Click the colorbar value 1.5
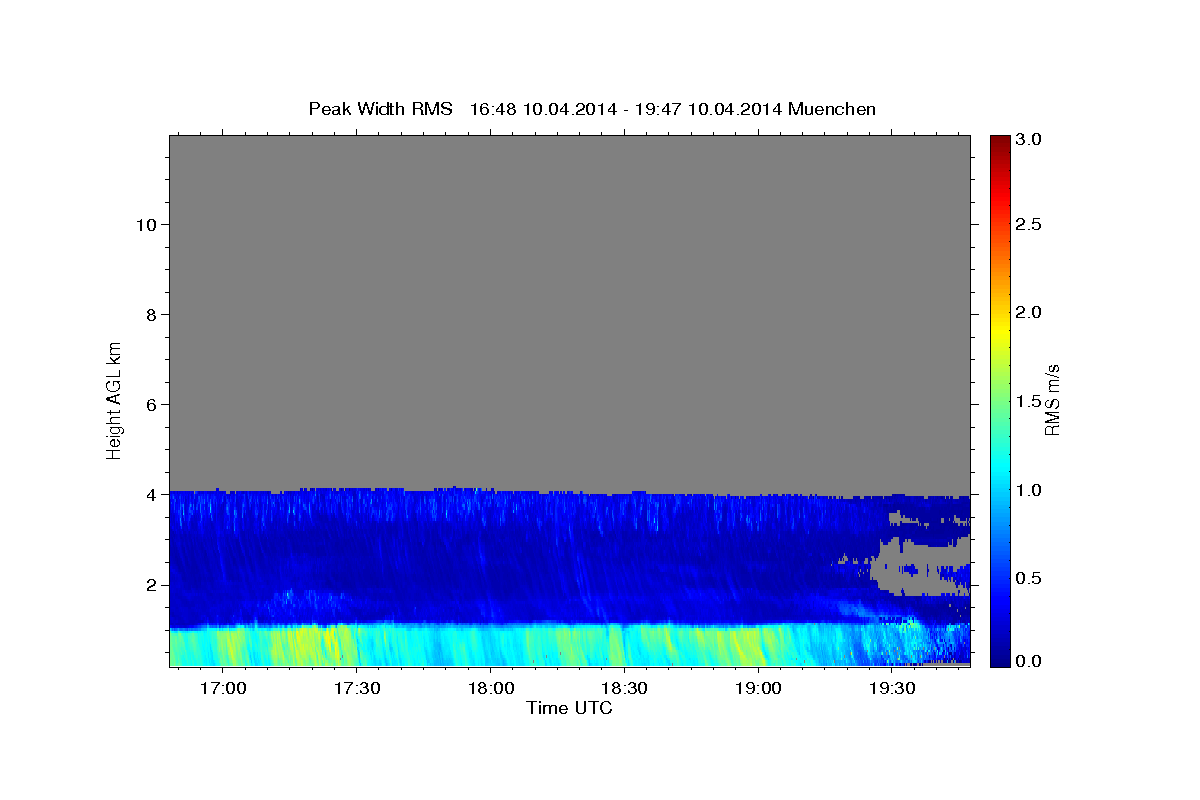The width and height of the screenshot is (1200, 800). (x=1029, y=401)
